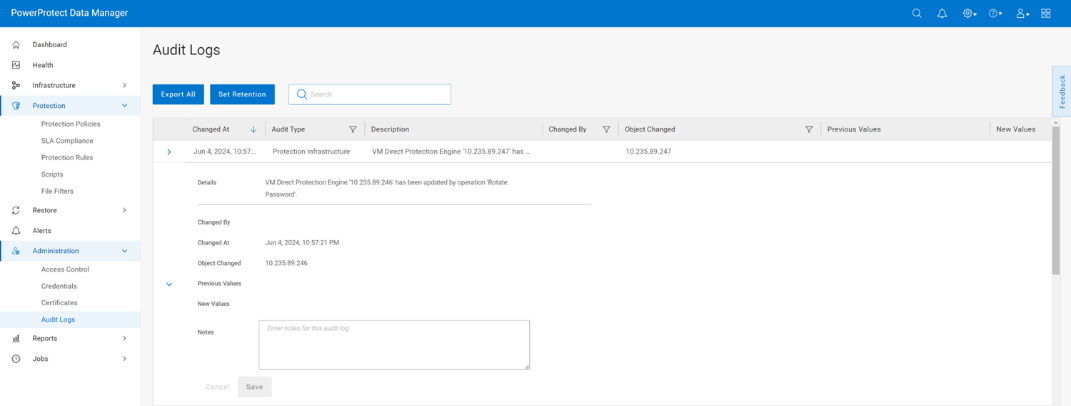Image resolution: width=1071 pixels, height=406 pixels.
Task: Expand the Infrastructure sidebar menu
Action: (124, 85)
